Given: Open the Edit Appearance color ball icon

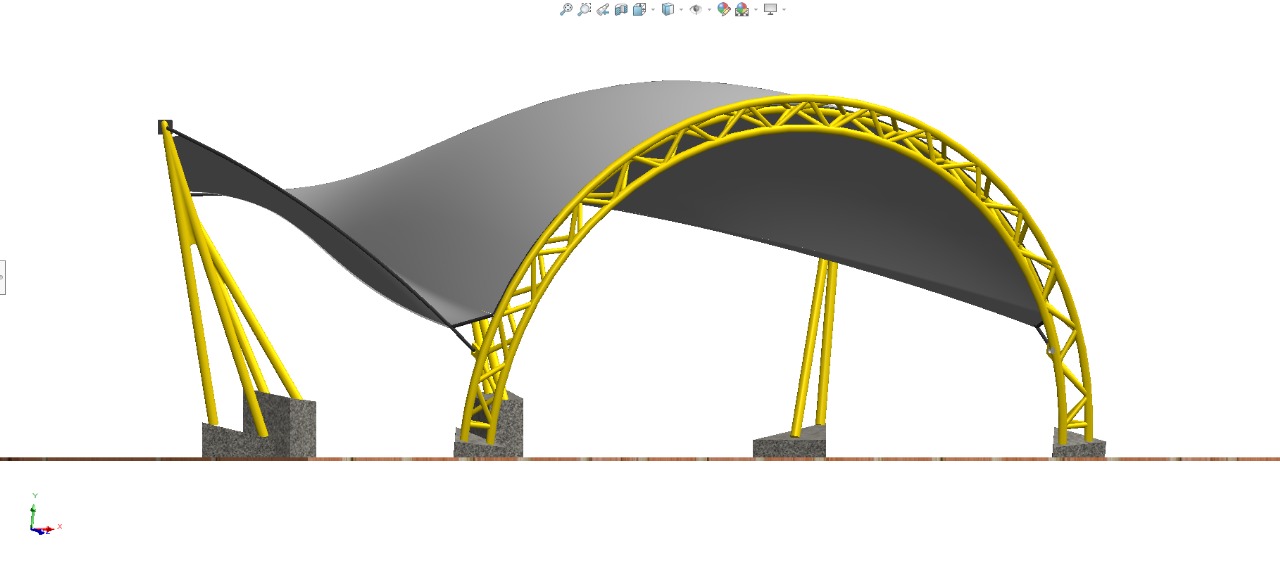Looking at the screenshot, I should click(724, 9).
